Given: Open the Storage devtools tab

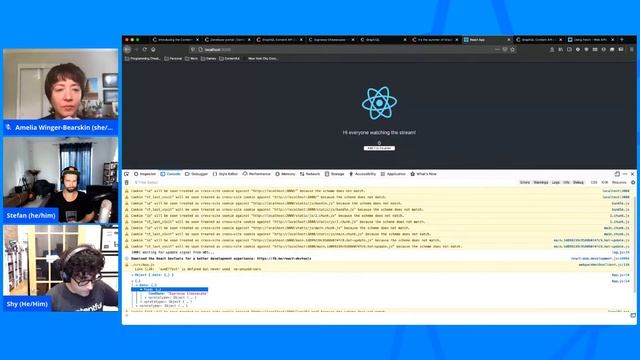Looking at the screenshot, I should coord(334,174).
